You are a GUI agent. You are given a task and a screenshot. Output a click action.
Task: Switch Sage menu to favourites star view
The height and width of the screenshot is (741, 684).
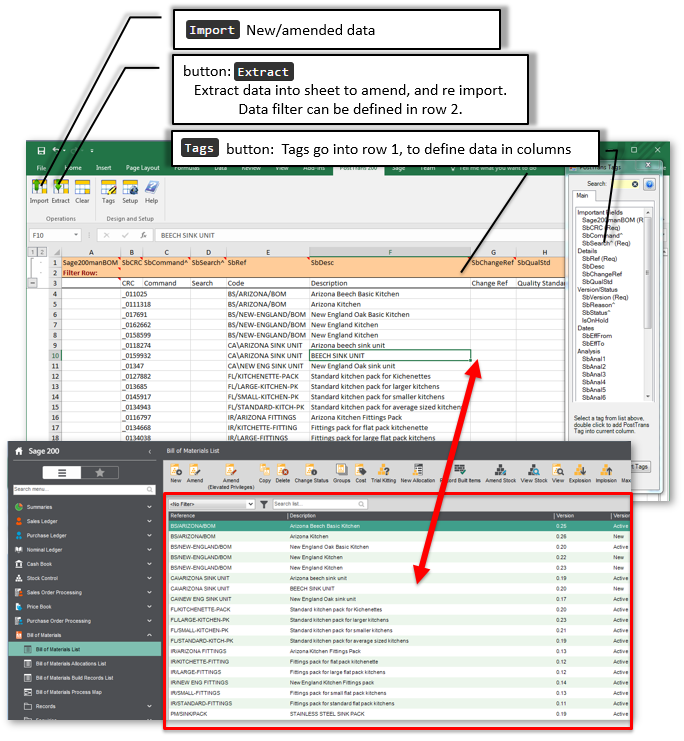[100, 473]
